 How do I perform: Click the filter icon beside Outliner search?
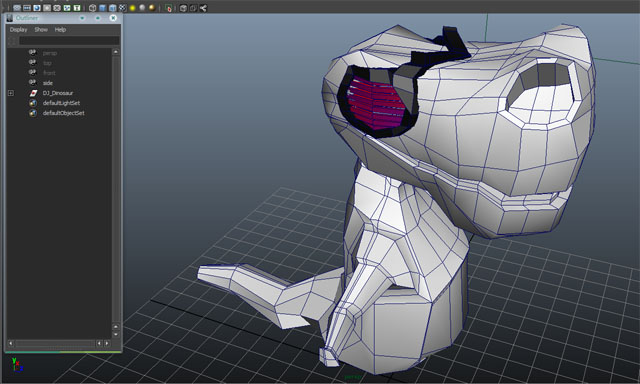click(x=12, y=40)
